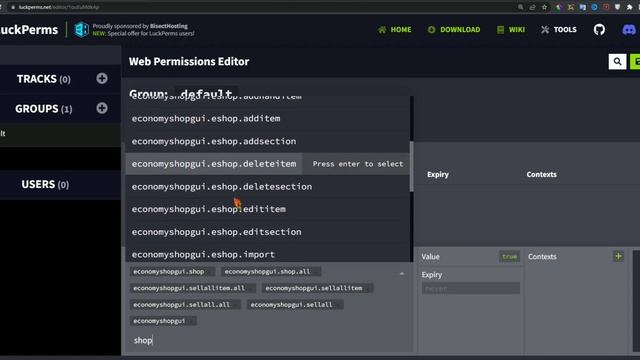Collapse the selected permissions list arrow

pos(402,273)
